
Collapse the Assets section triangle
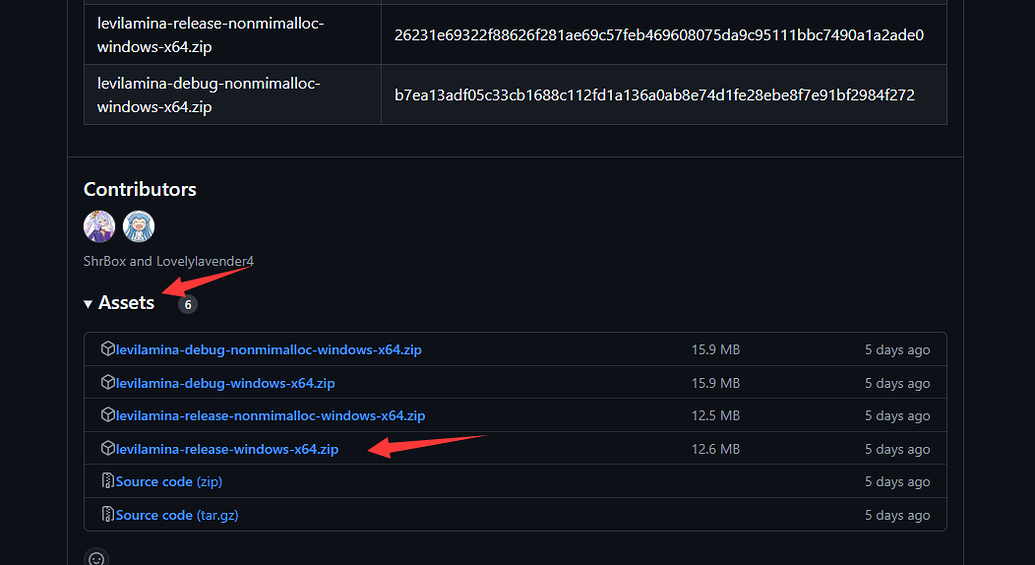click(88, 303)
